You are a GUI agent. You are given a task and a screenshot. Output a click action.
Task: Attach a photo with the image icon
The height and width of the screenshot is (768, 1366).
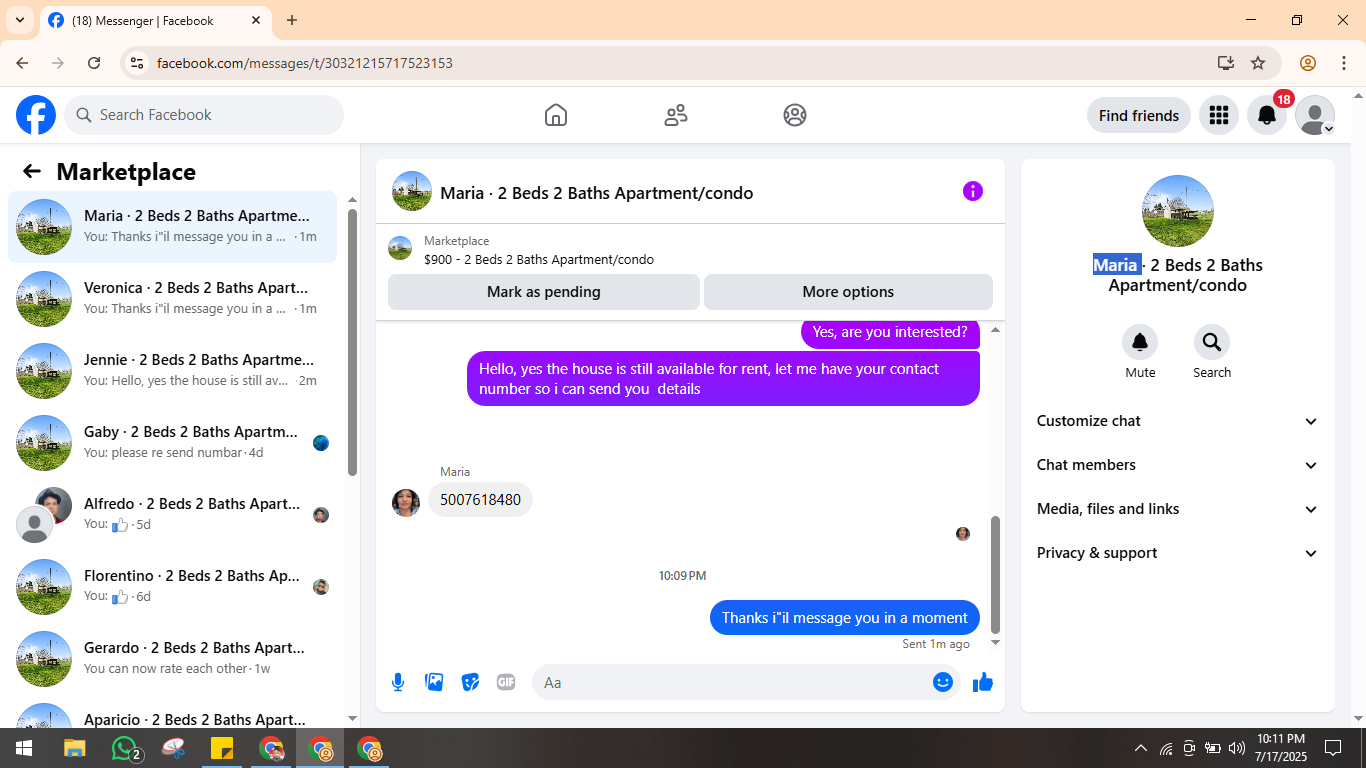434,682
